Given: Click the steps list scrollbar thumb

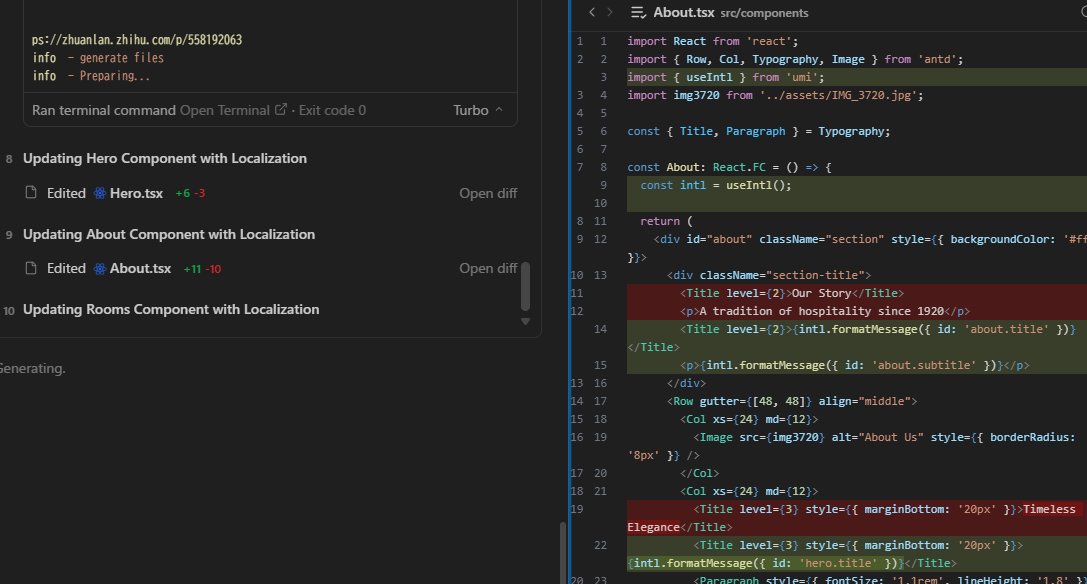Looking at the screenshot, I should click(x=525, y=286).
